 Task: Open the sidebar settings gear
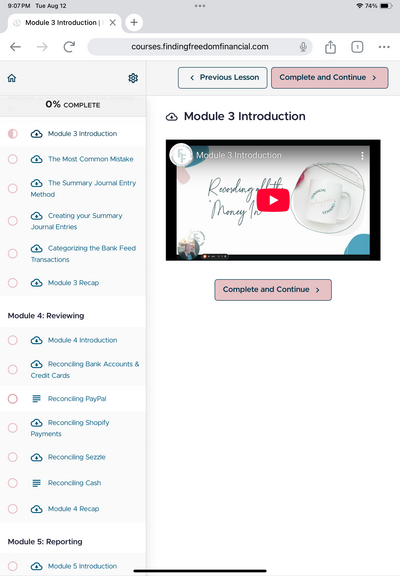coord(133,78)
